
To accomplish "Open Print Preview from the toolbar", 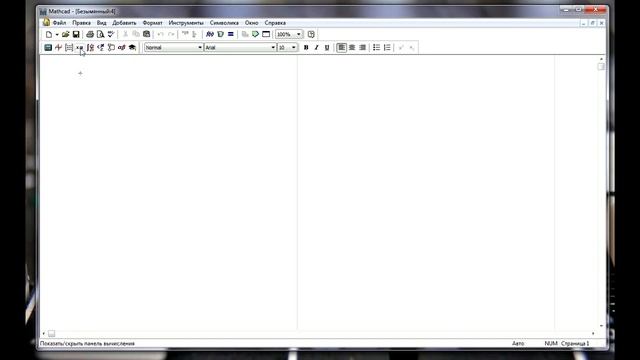I will point(100,34).
